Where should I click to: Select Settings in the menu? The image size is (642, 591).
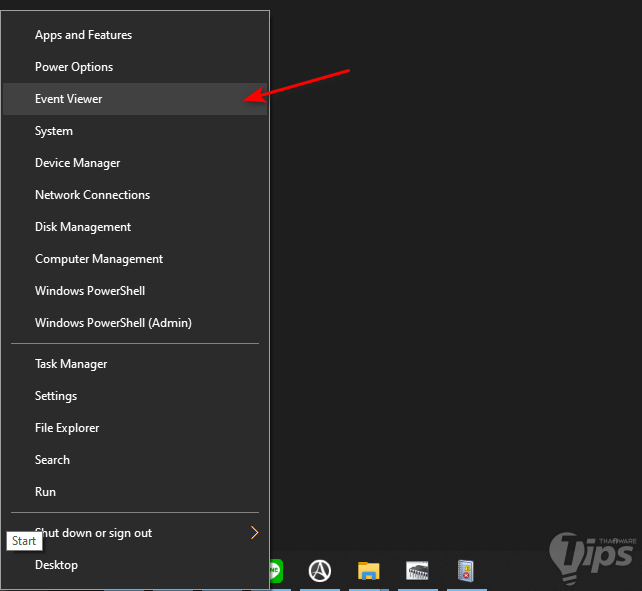click(x=135, y=396)
